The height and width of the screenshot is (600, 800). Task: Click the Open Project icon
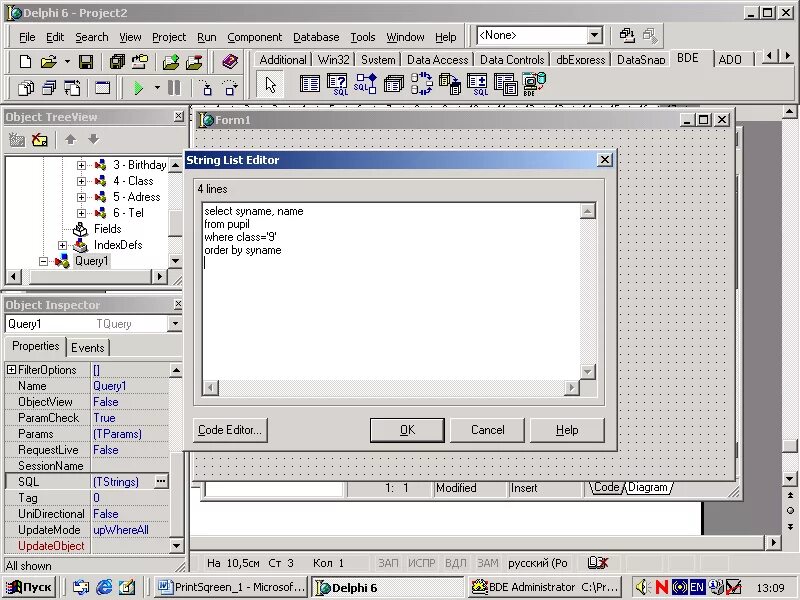pyautogui.click(x=140, y=62)
